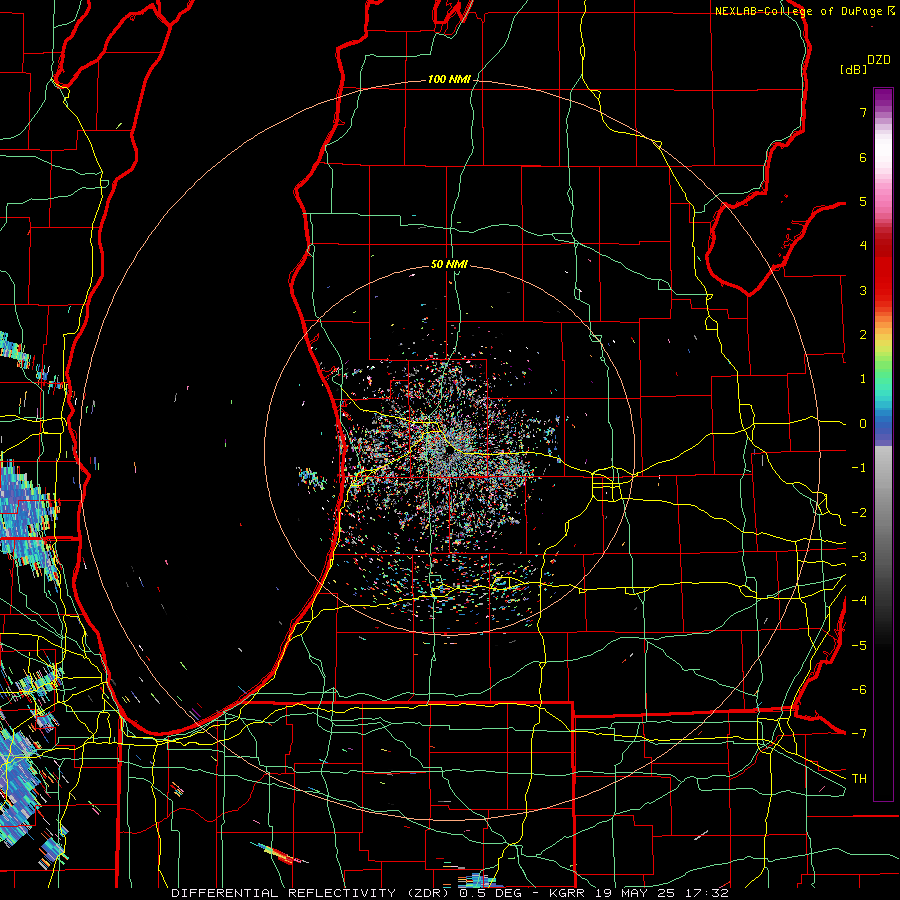Click the -5 value on color scale
This screenshot has height=900, width=900.
coord(859,645)
